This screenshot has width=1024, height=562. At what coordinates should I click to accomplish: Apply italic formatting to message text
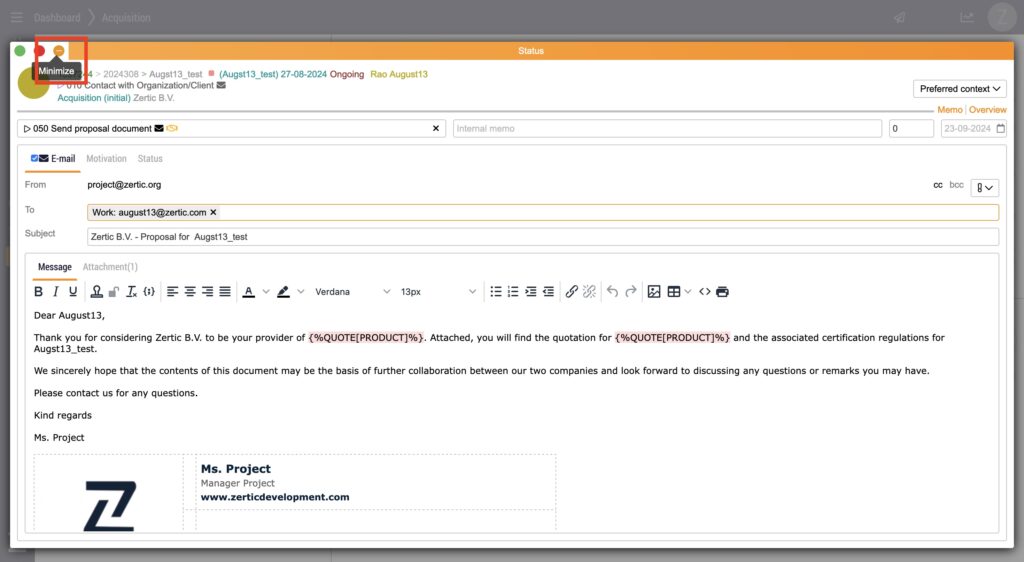tap(56, 292)
